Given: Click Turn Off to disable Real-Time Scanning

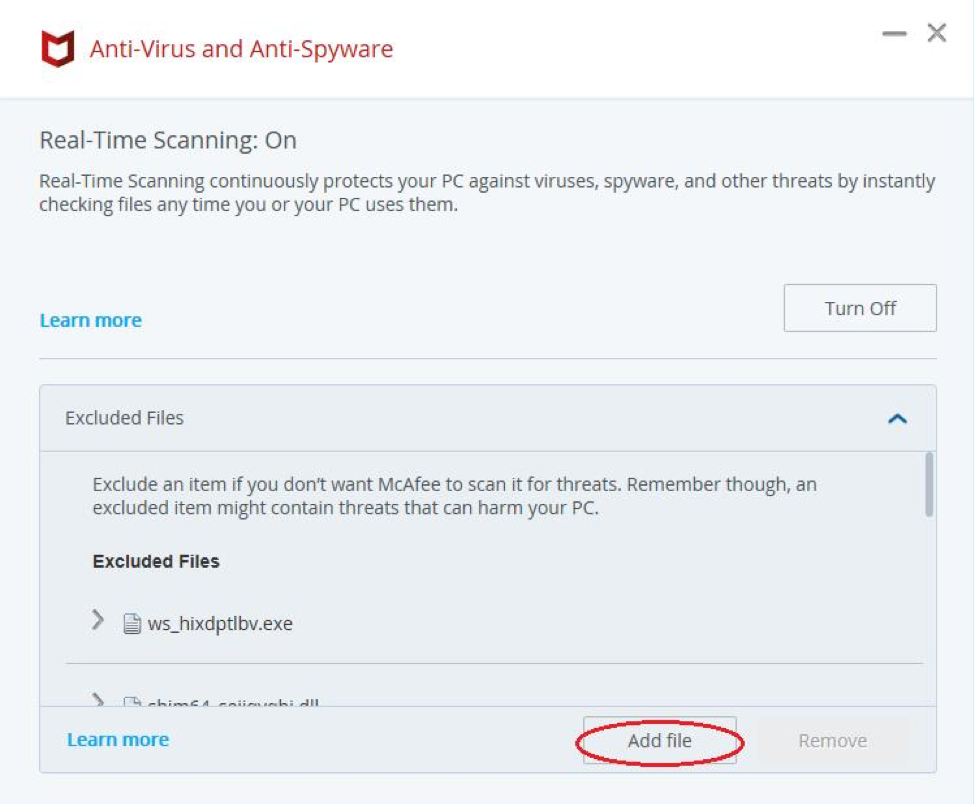Looking at the screenshot, I should click(859, 308).
